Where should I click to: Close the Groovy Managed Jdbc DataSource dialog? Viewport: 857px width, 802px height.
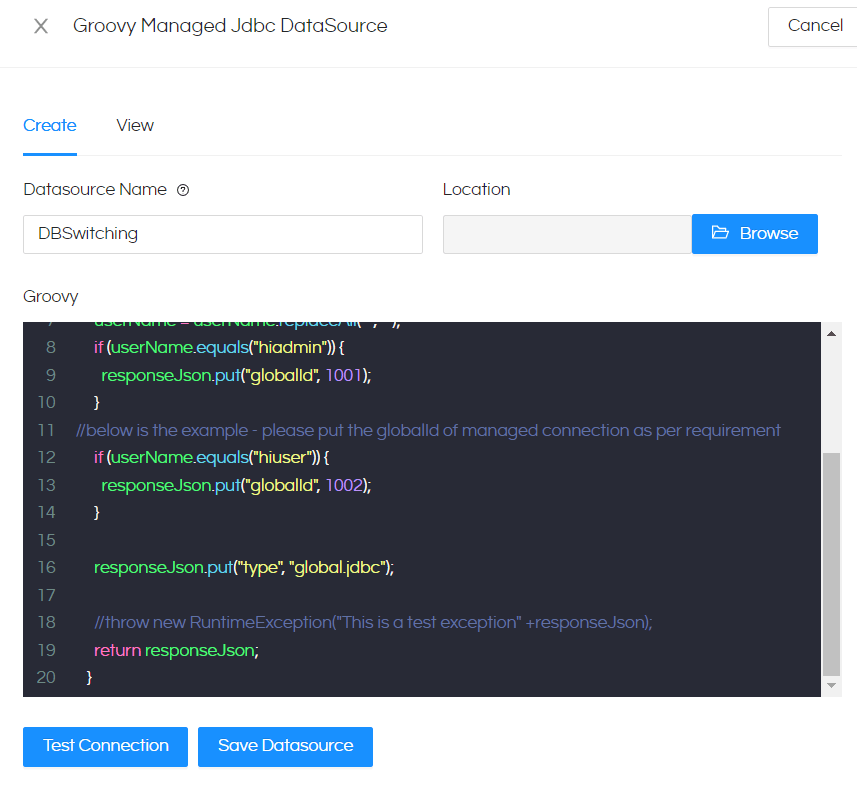coord(41,26)
